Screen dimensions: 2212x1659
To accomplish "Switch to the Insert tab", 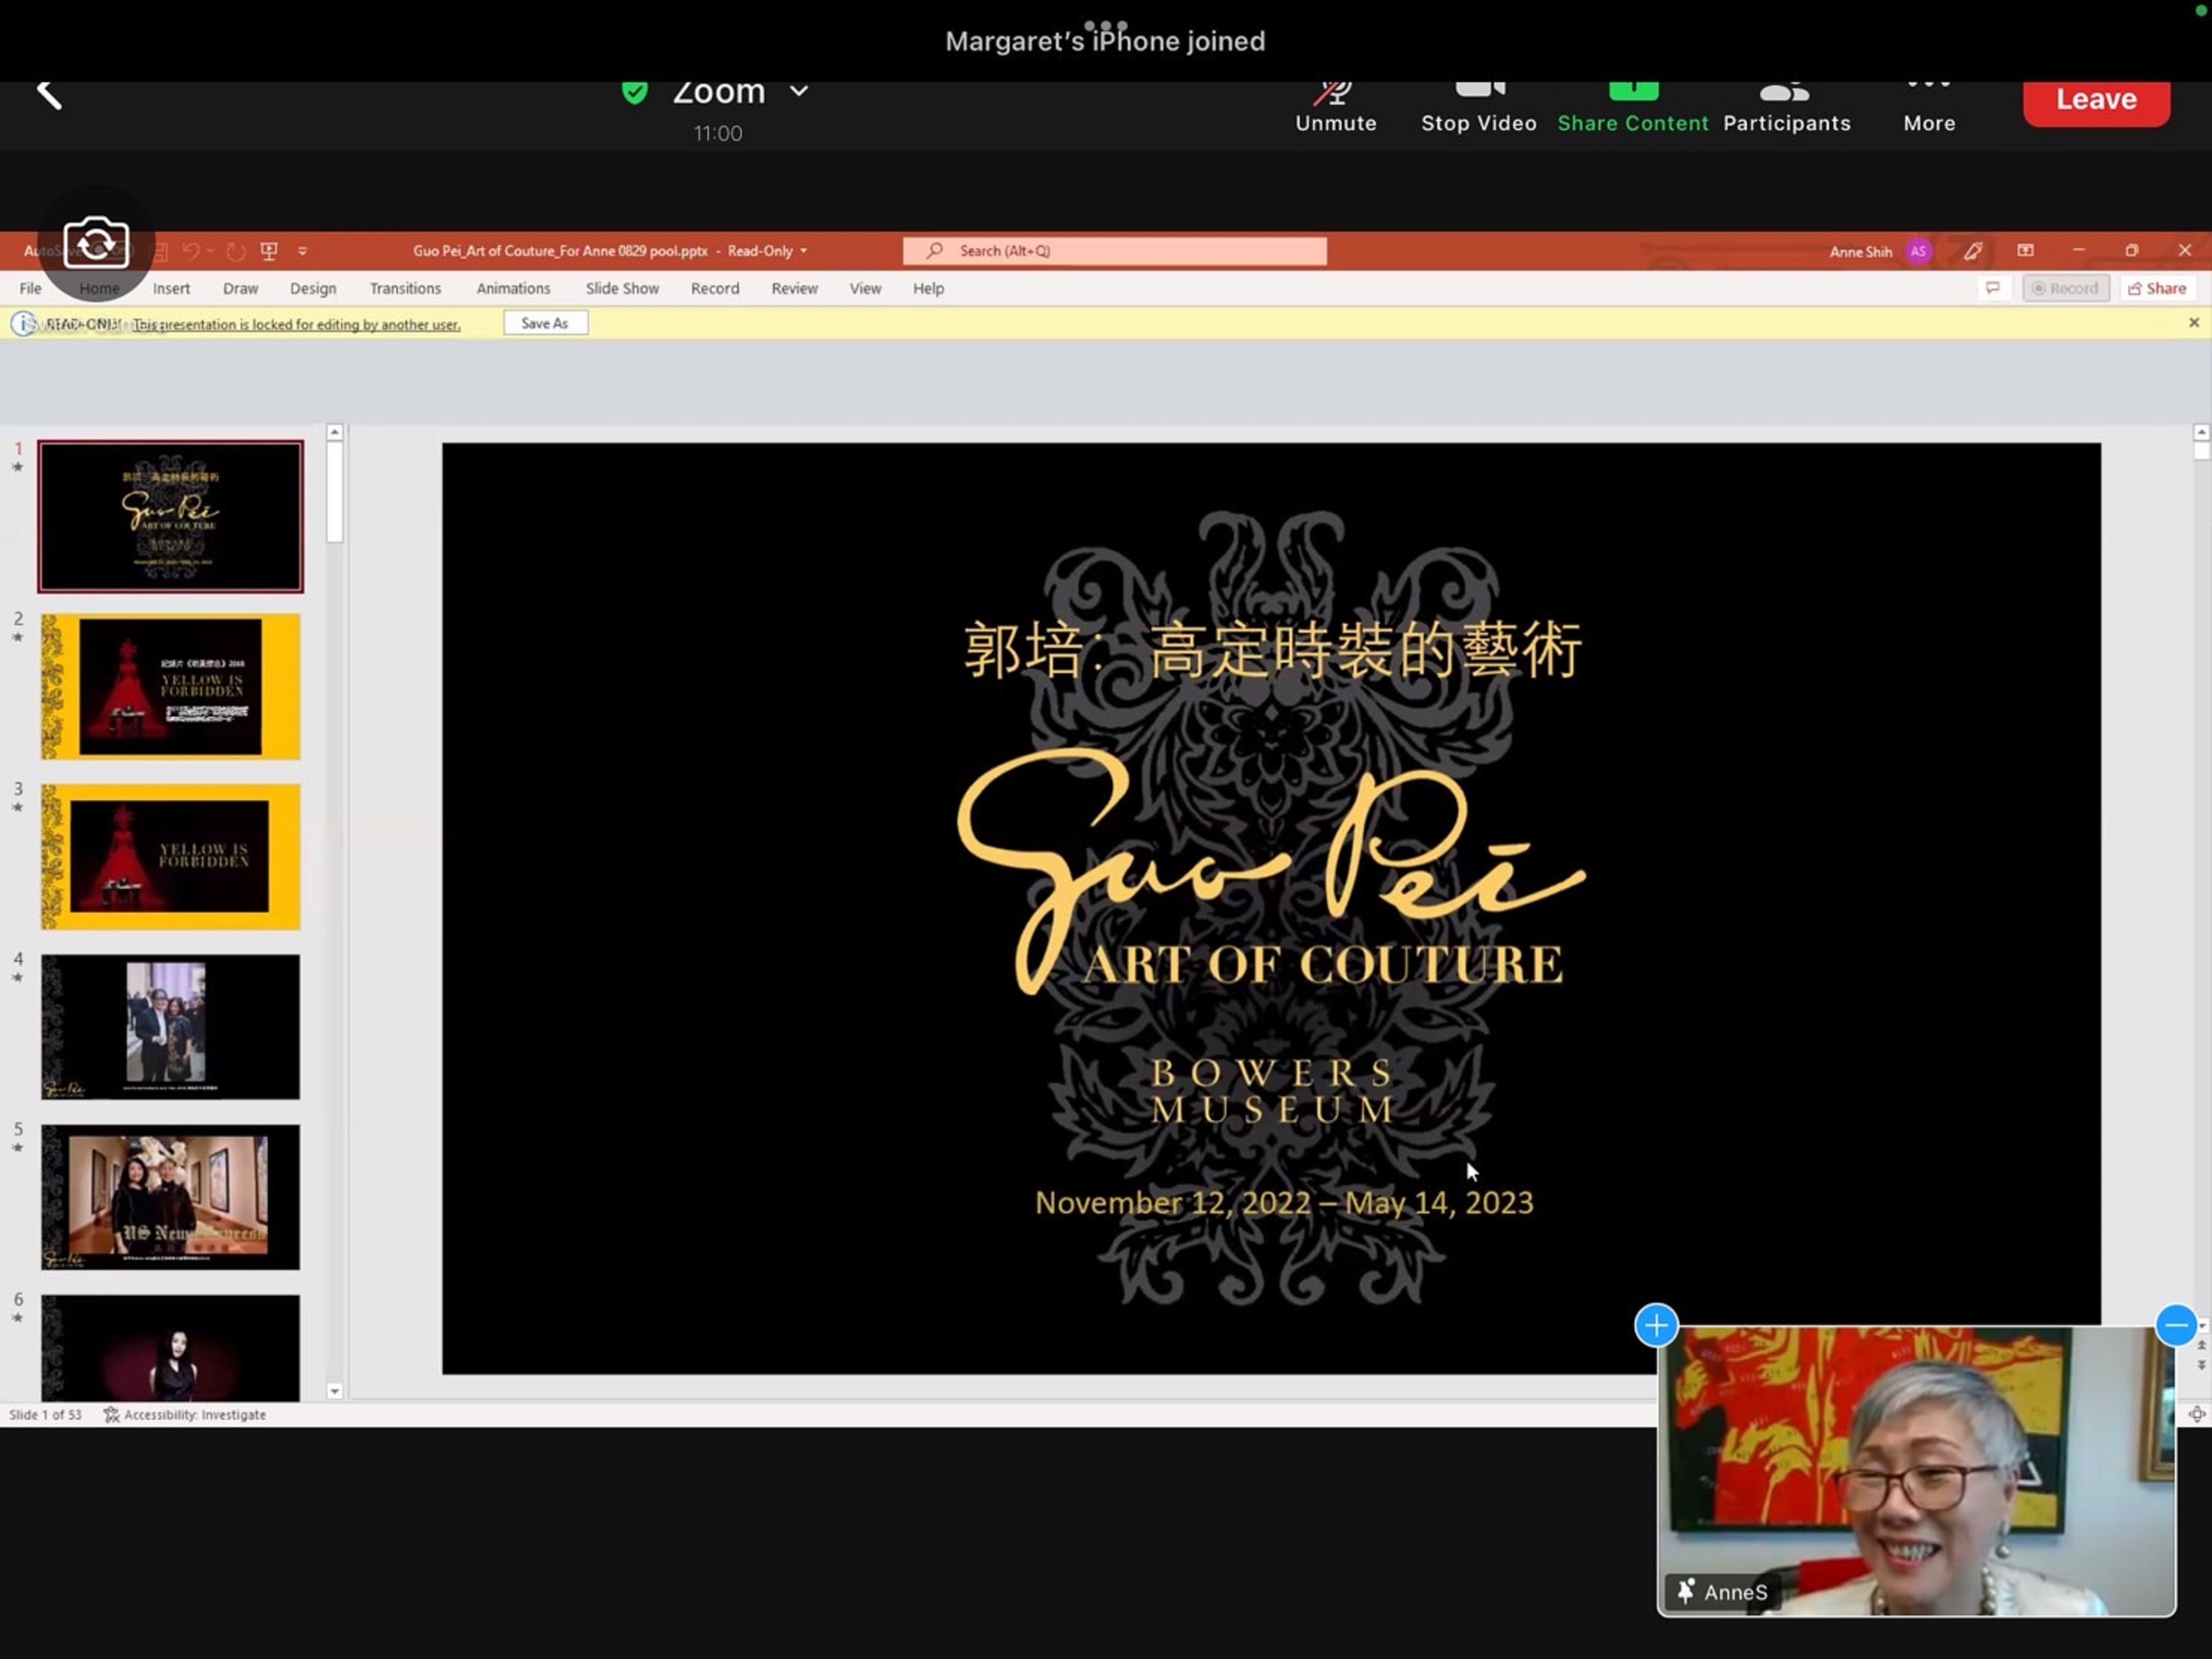I will pos(171,288).
